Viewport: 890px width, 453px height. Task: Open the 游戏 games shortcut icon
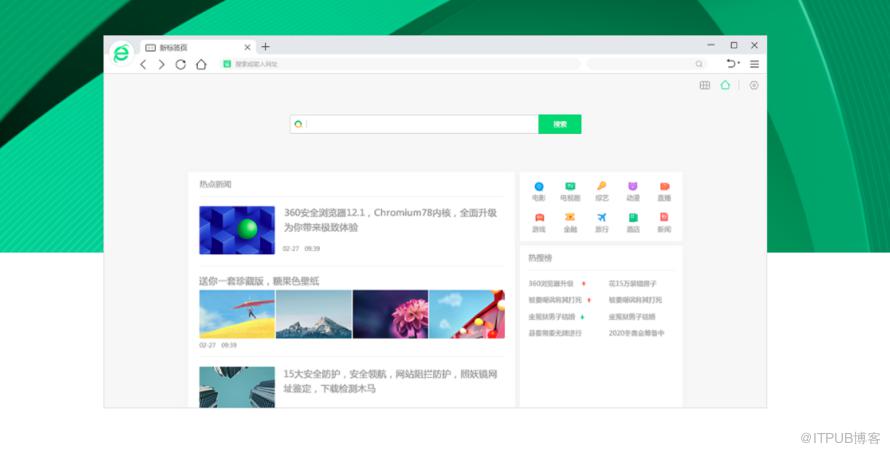(x=539, y=217)
